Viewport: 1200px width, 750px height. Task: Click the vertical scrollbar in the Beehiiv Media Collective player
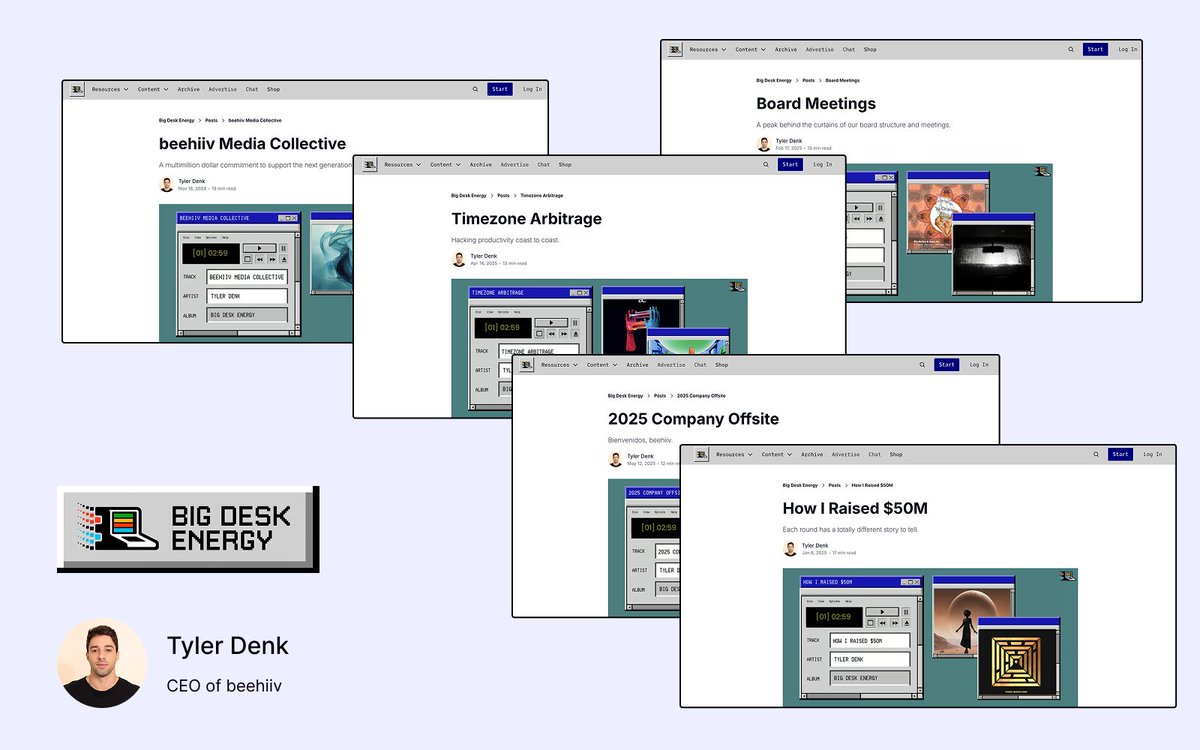298,281
